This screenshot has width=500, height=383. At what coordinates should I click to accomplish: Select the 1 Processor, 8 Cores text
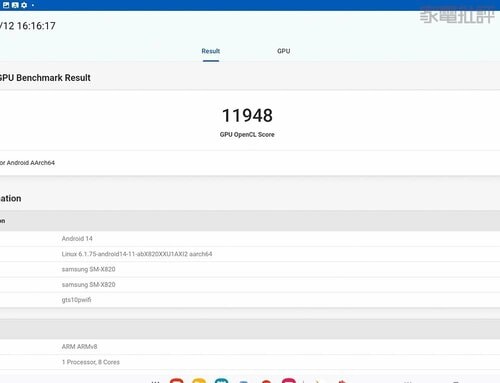(x=91, y=362)
